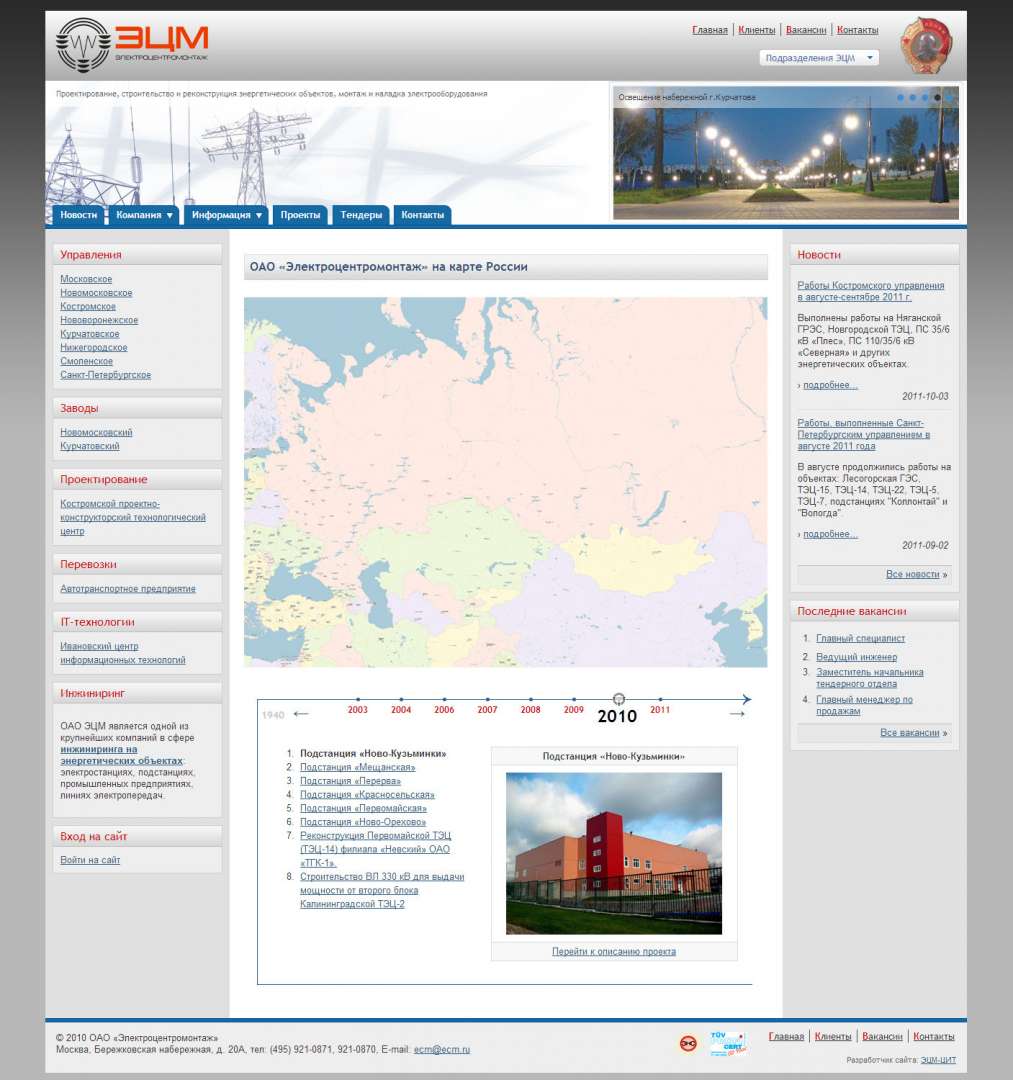Click the ЭЦМ company logo
This screenshot has height=1080, width=1013.
coord(132,45)
